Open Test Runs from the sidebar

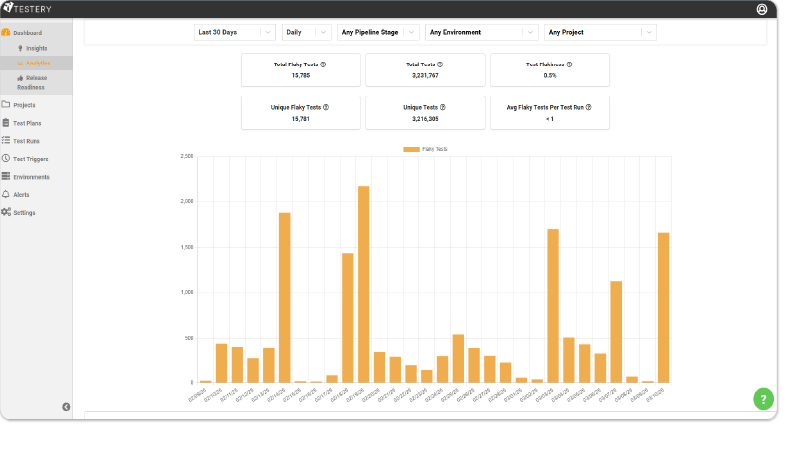[27, 140]
